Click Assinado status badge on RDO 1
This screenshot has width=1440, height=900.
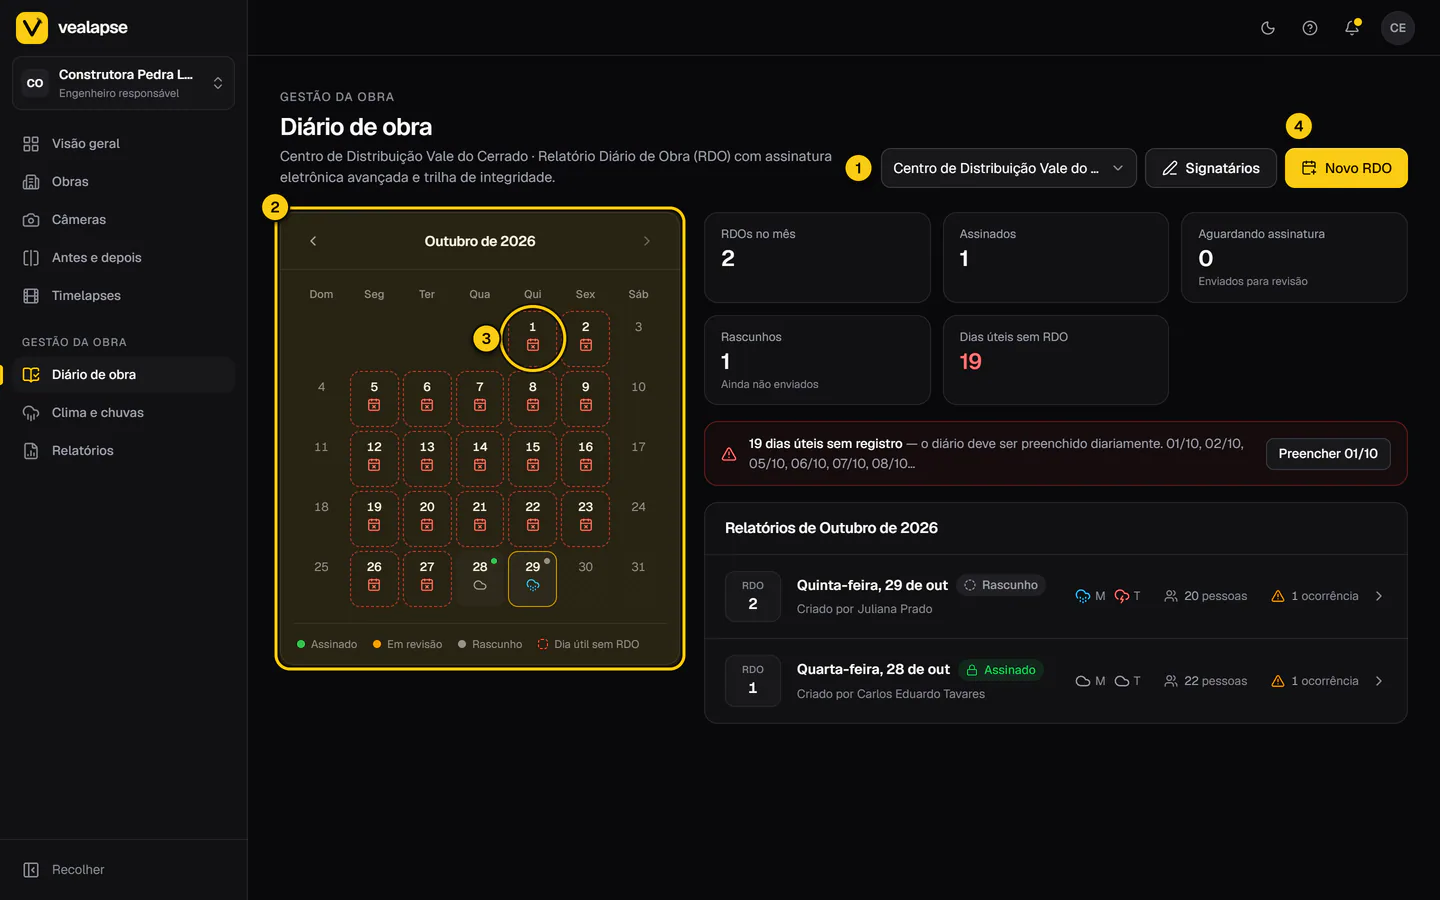coord(1001,670)
